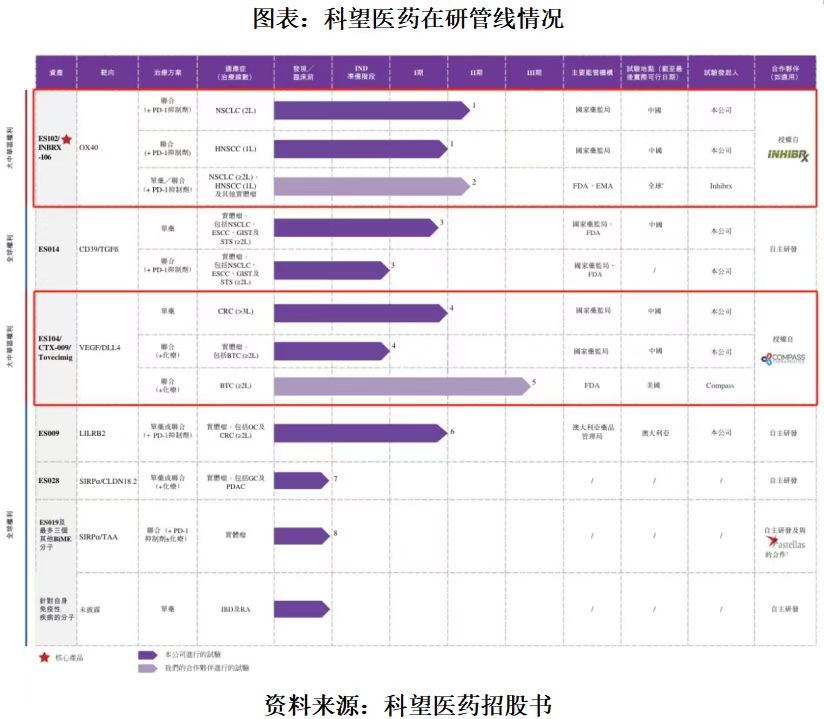The image size is (824, 719).
Task: Click the 科望医药招股书 source text
Action: pos(467,705)
